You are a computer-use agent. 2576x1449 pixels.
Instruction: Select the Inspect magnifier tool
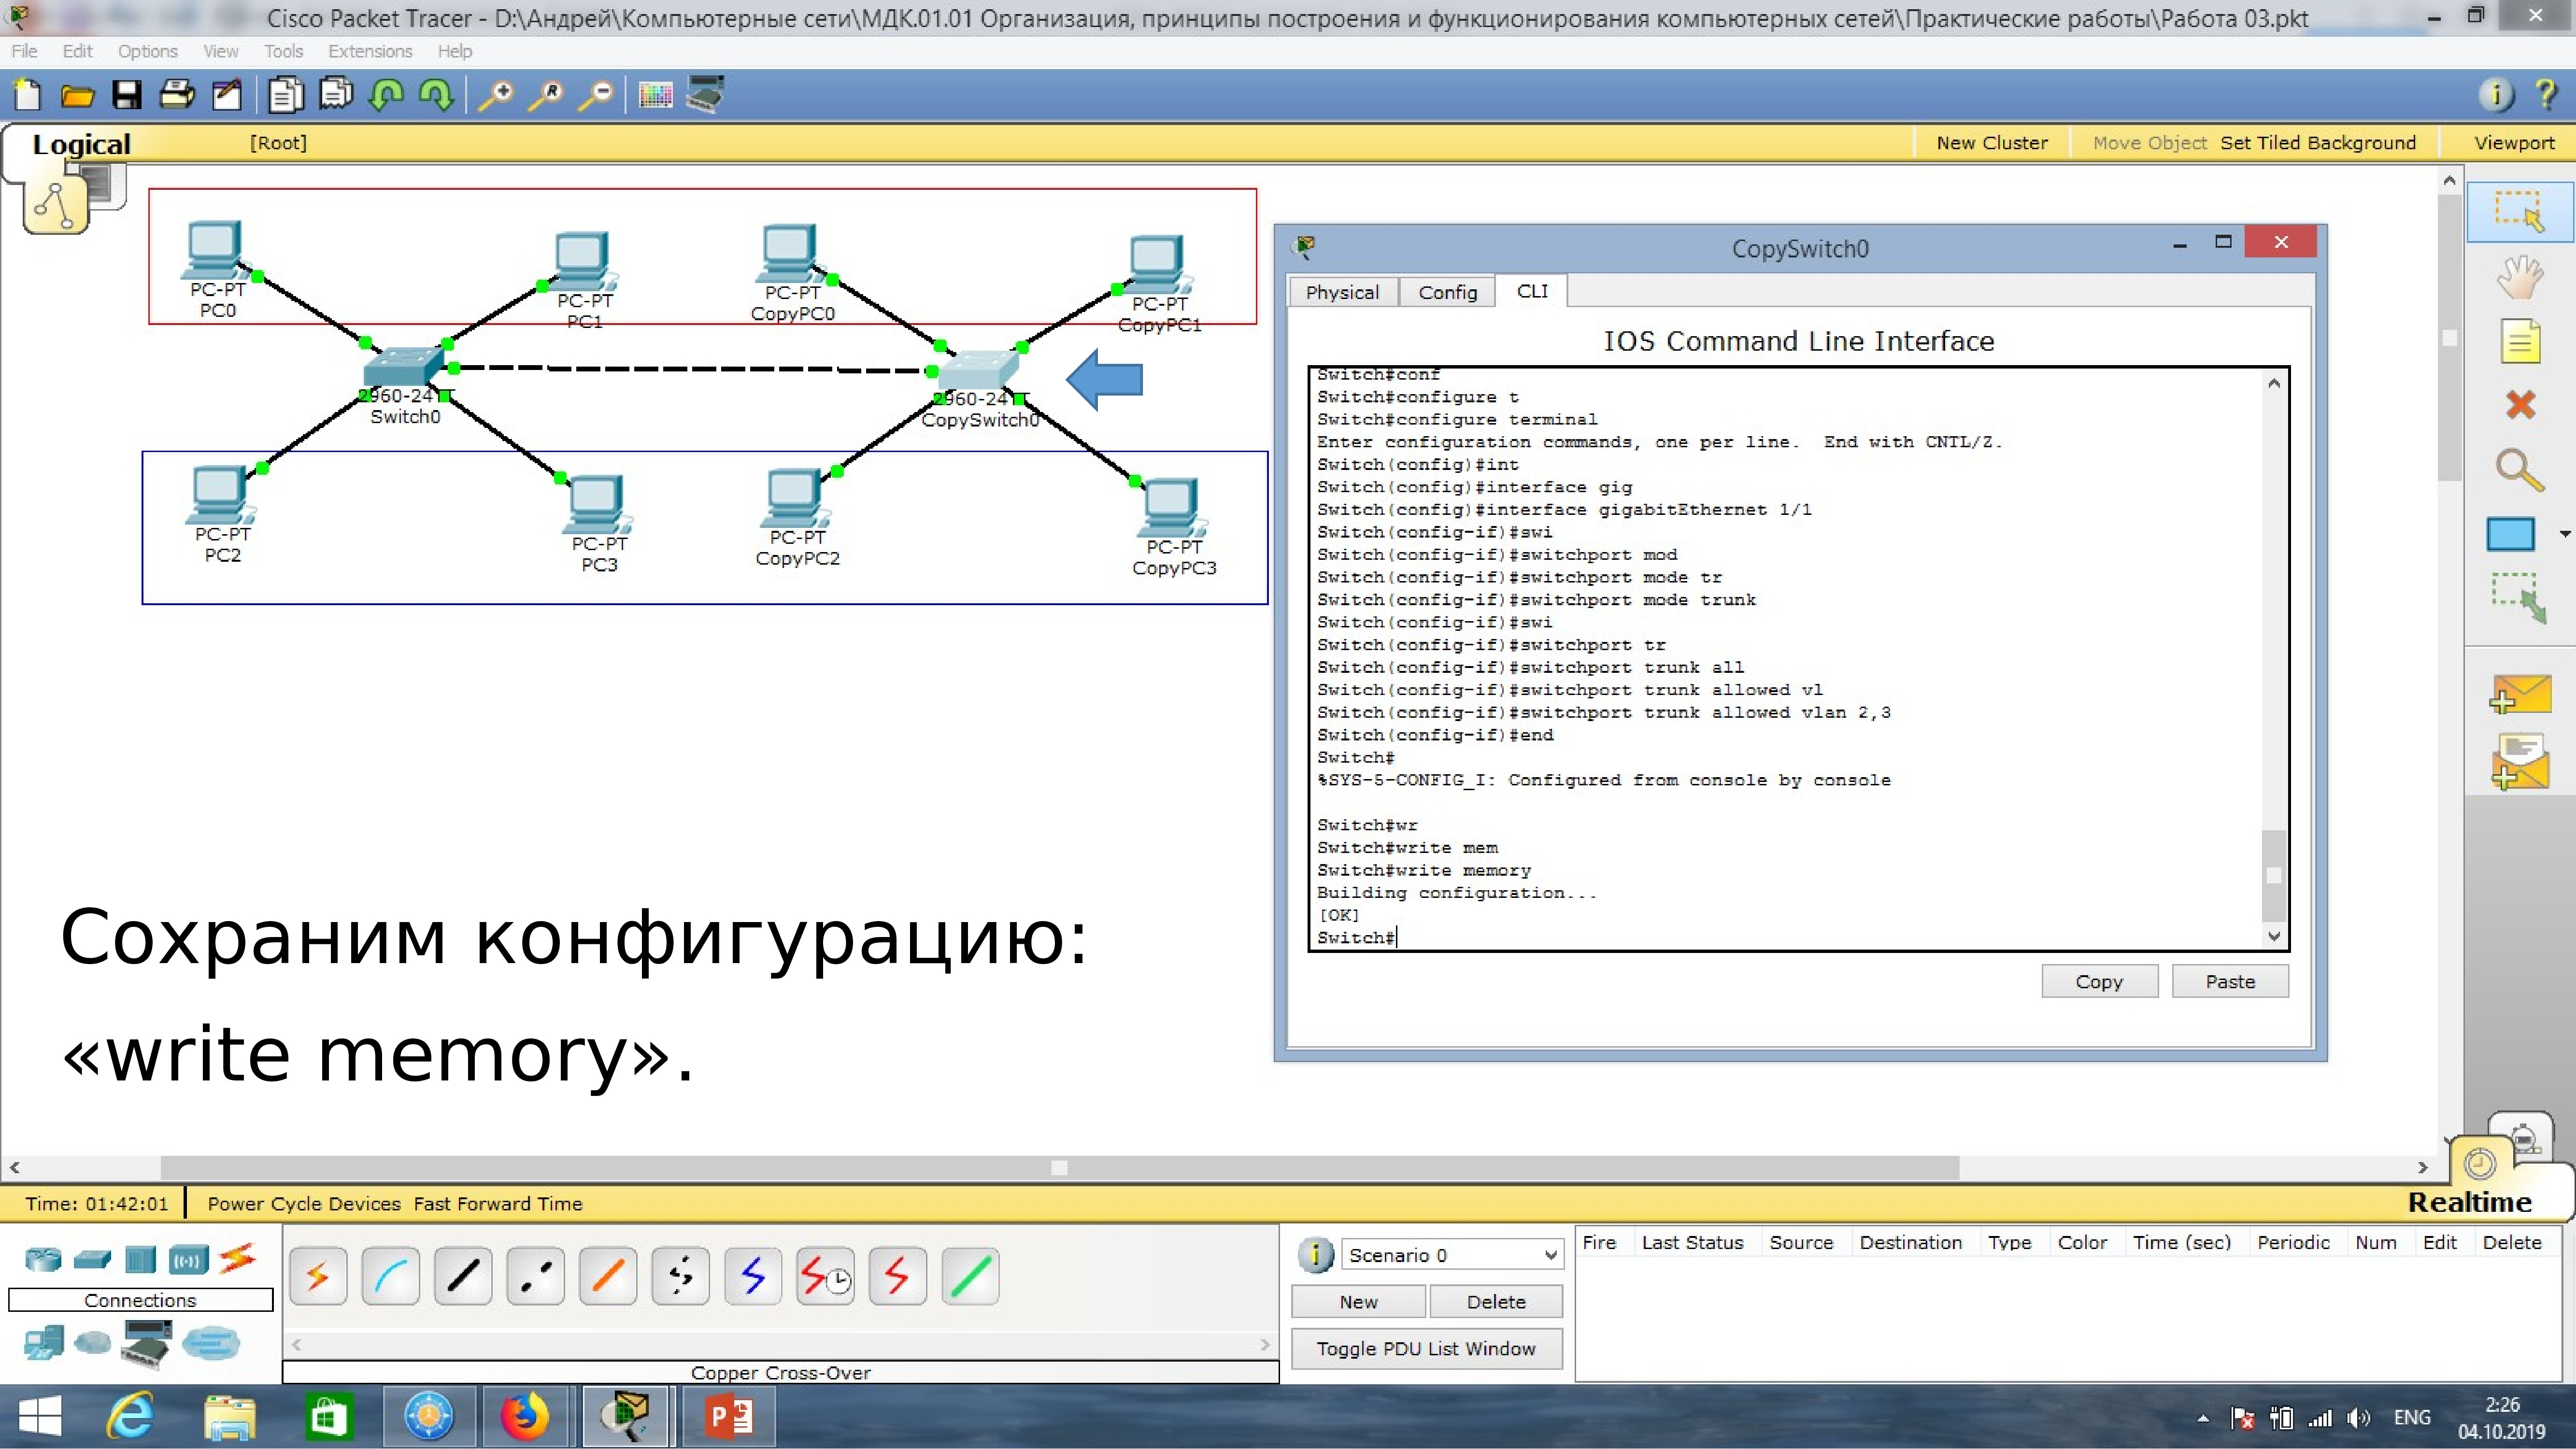tap(2519, 470)
